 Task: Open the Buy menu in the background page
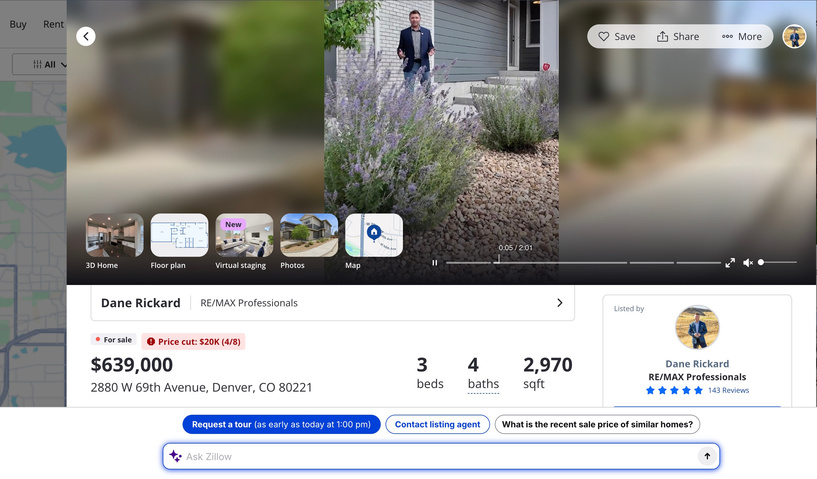(18, 24)
